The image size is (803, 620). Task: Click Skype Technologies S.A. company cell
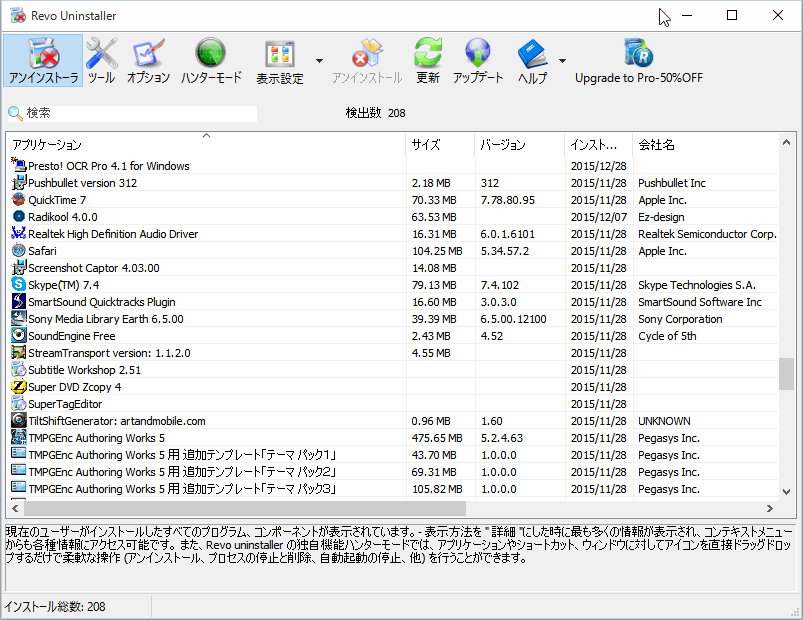pyautogui.click(x=697, y=285)
